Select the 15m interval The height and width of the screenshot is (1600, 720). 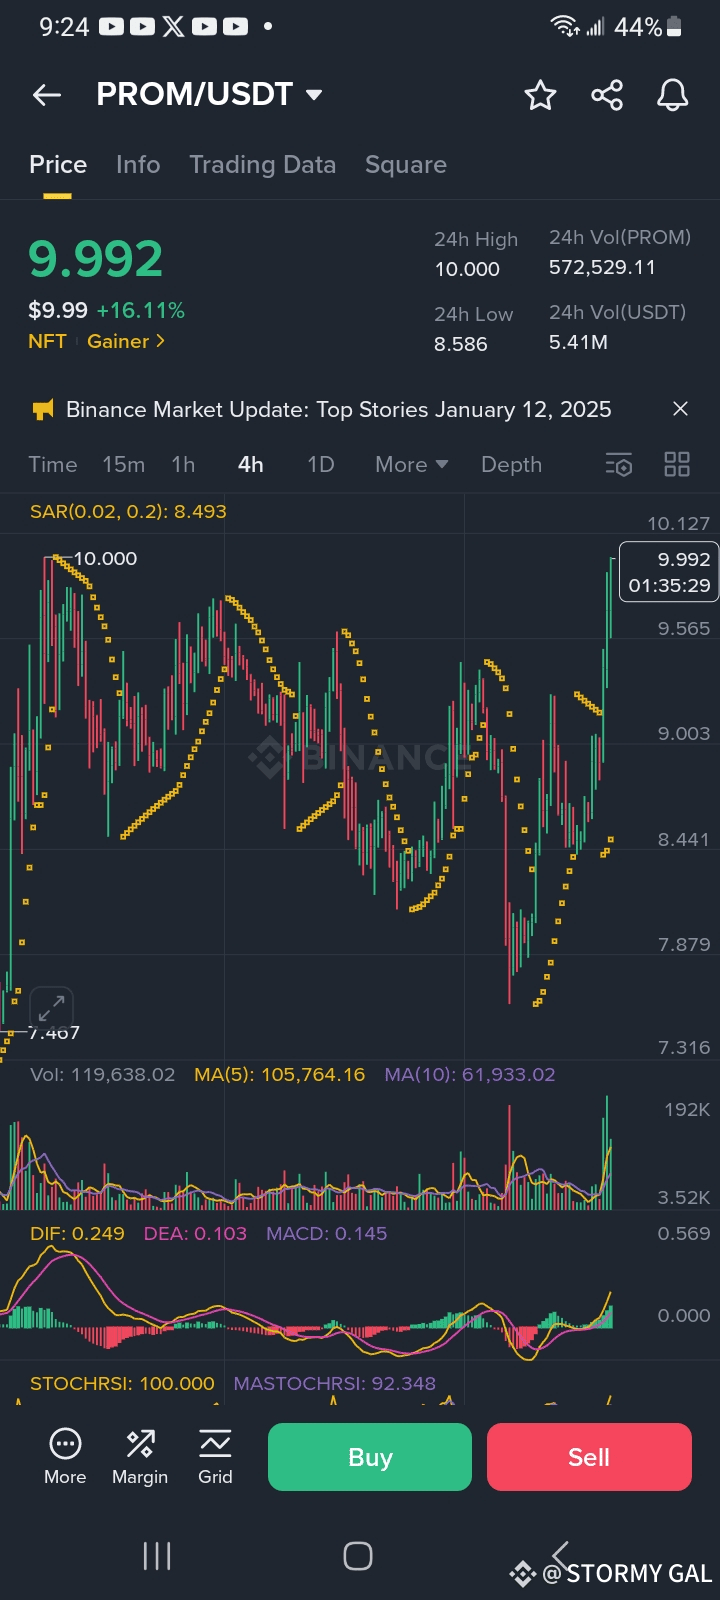(124, 464)
